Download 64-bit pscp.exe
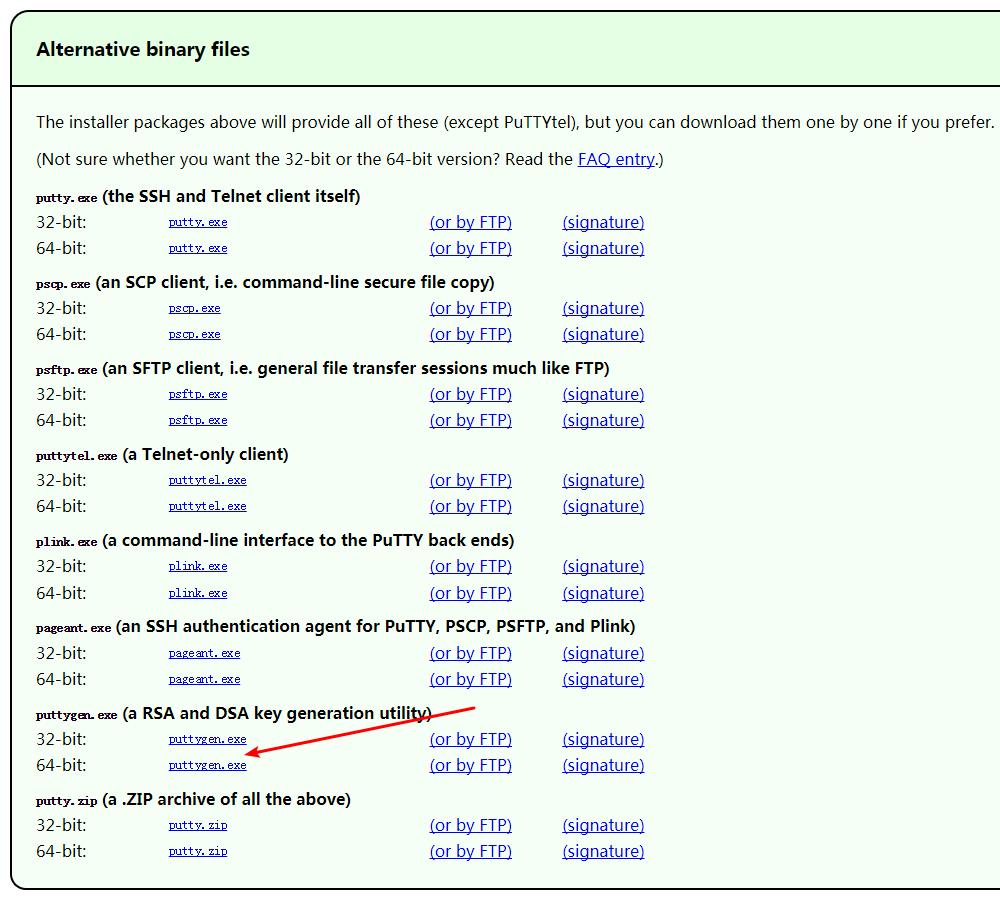The image size is (1000, 900). [x=195, y=335]
